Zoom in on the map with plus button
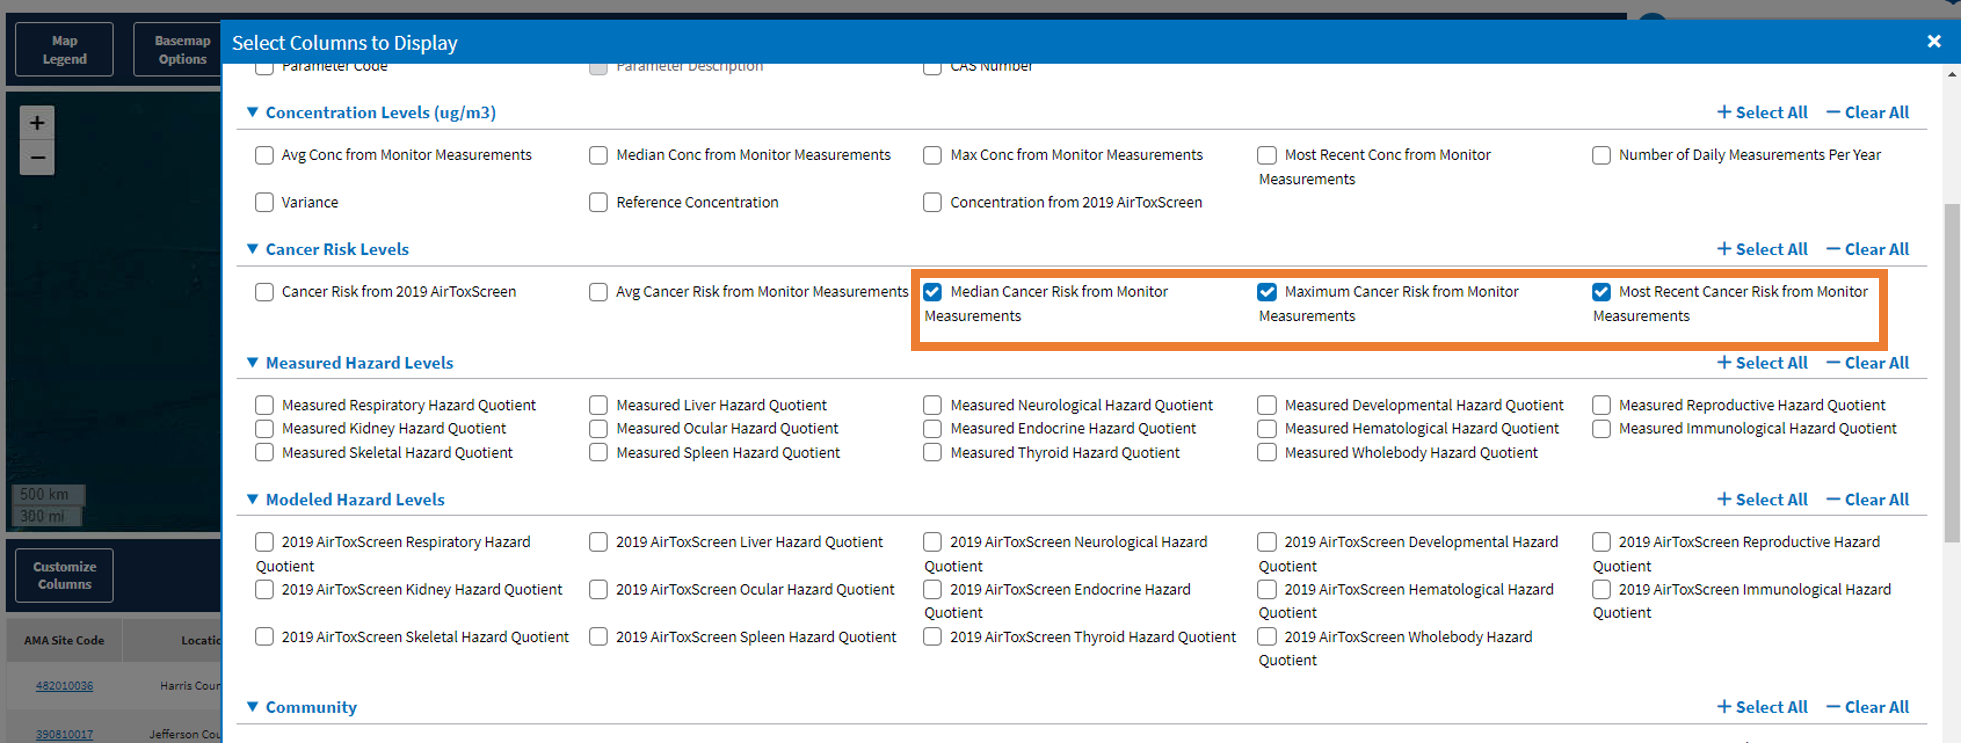Screen dimensions: 1961x743 pyautogui.click(x=37, y=124)
